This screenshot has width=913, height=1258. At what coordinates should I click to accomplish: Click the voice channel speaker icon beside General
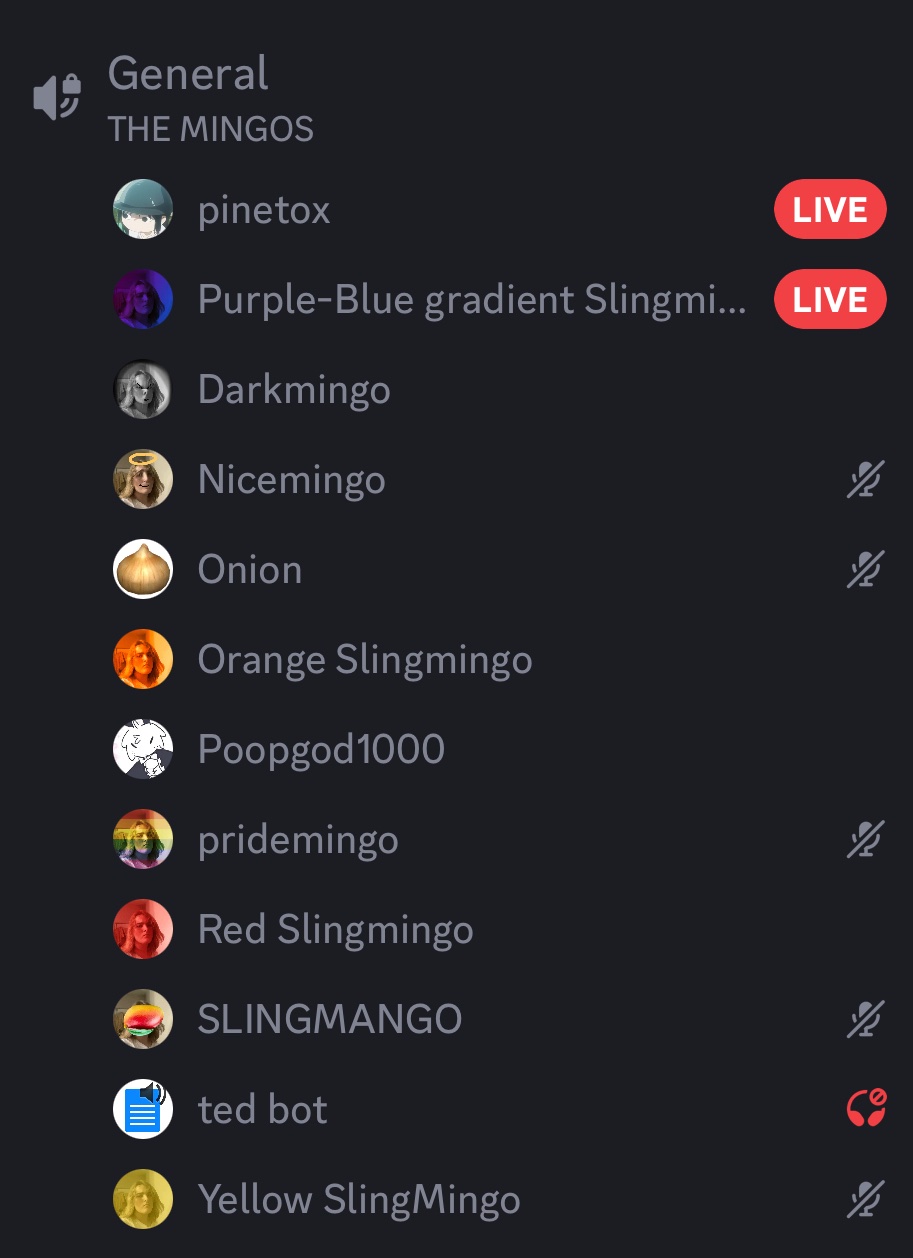pyautogui.click(x=57, y=97)
